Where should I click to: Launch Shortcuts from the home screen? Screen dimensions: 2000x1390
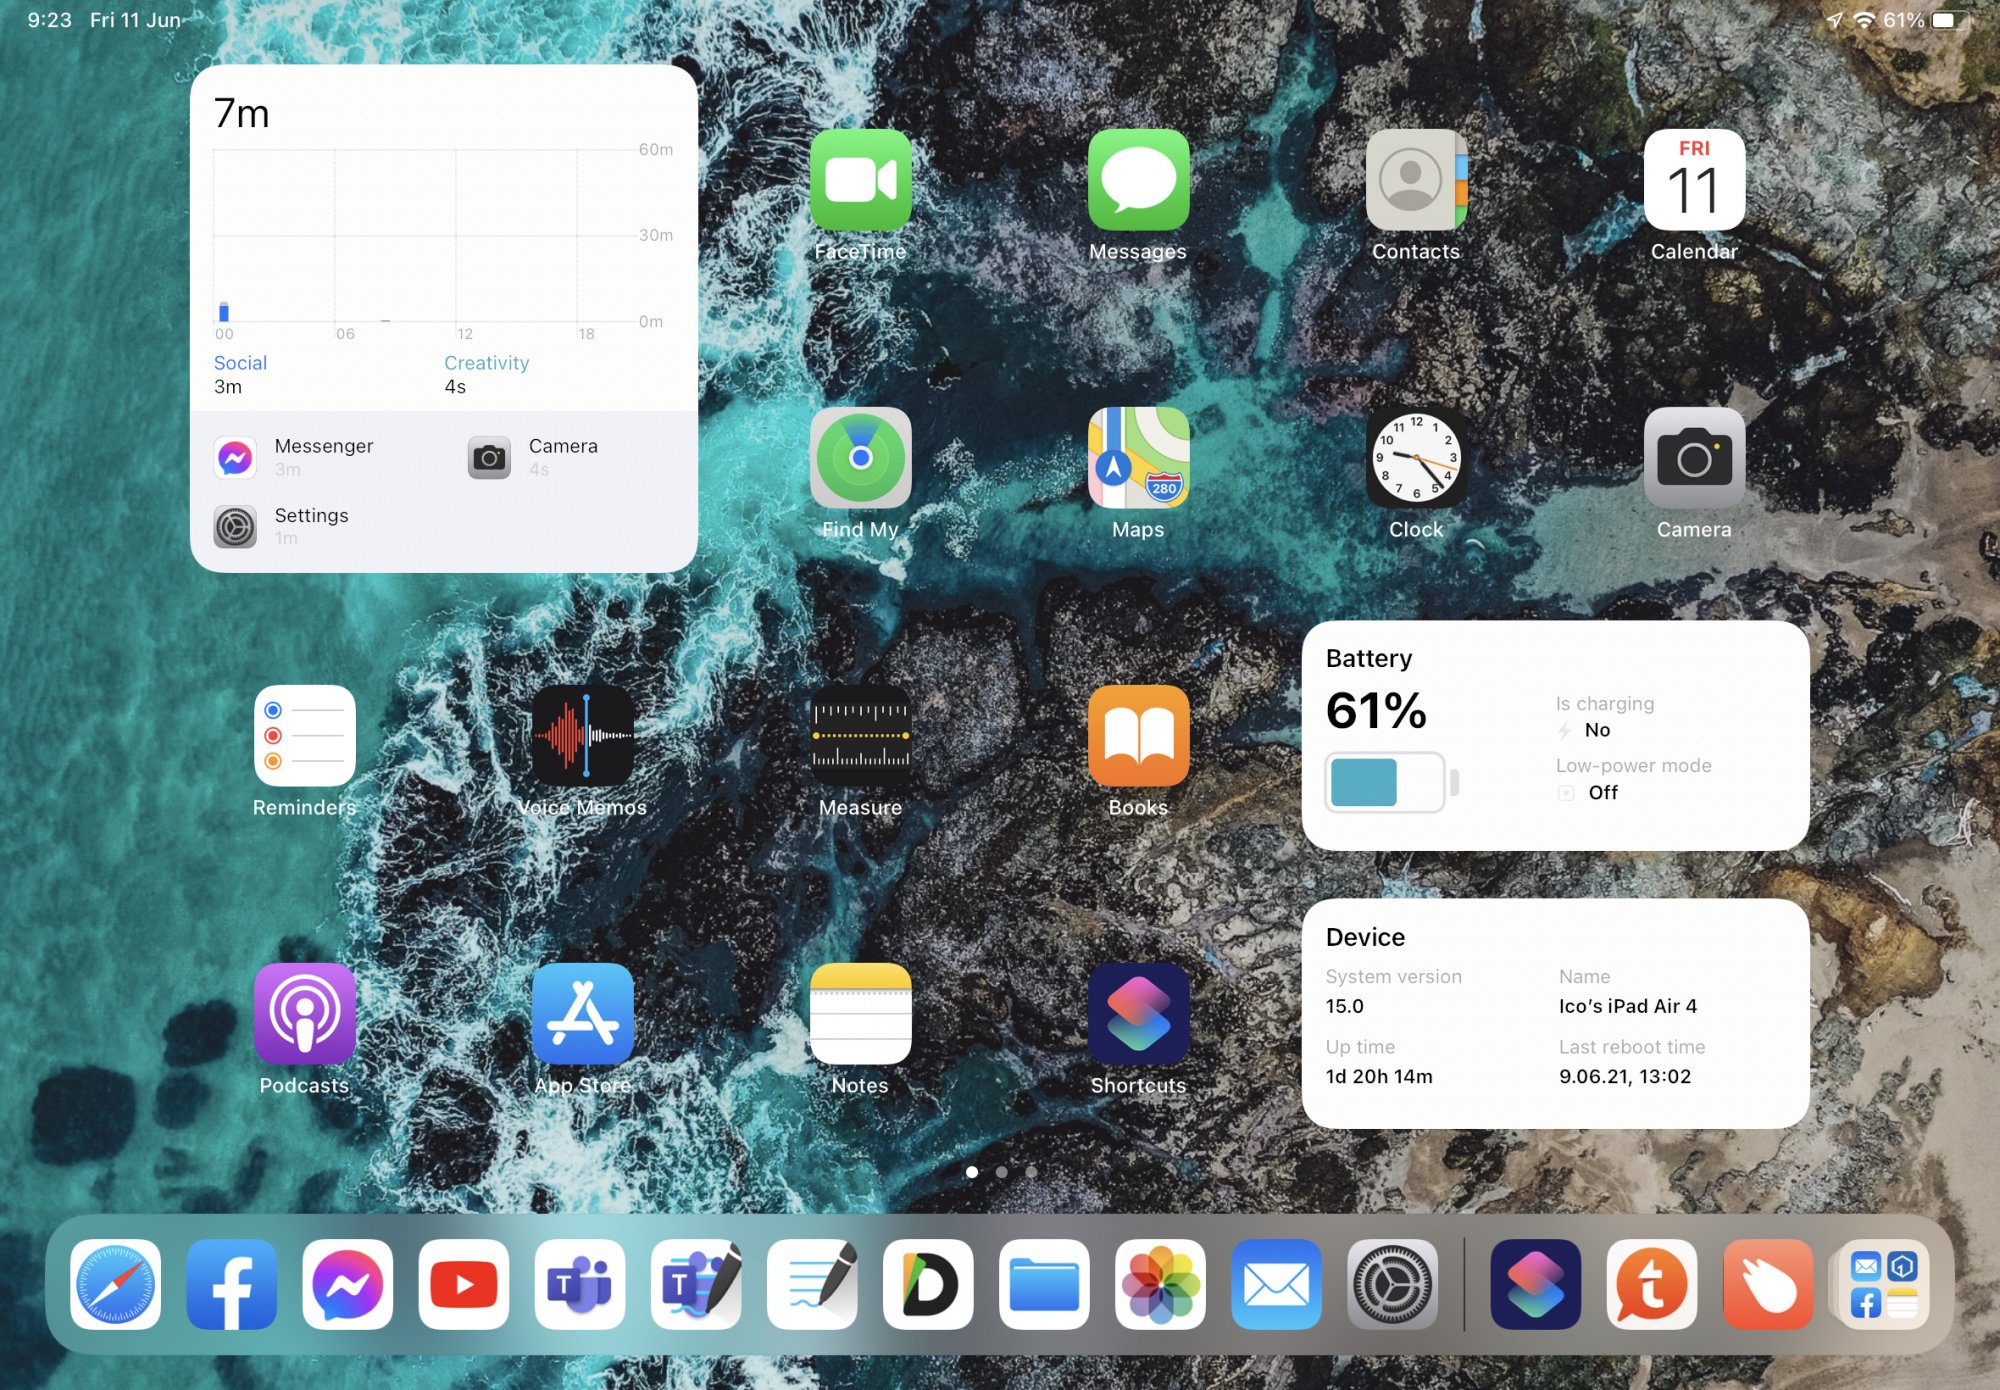point(1138,1014)
